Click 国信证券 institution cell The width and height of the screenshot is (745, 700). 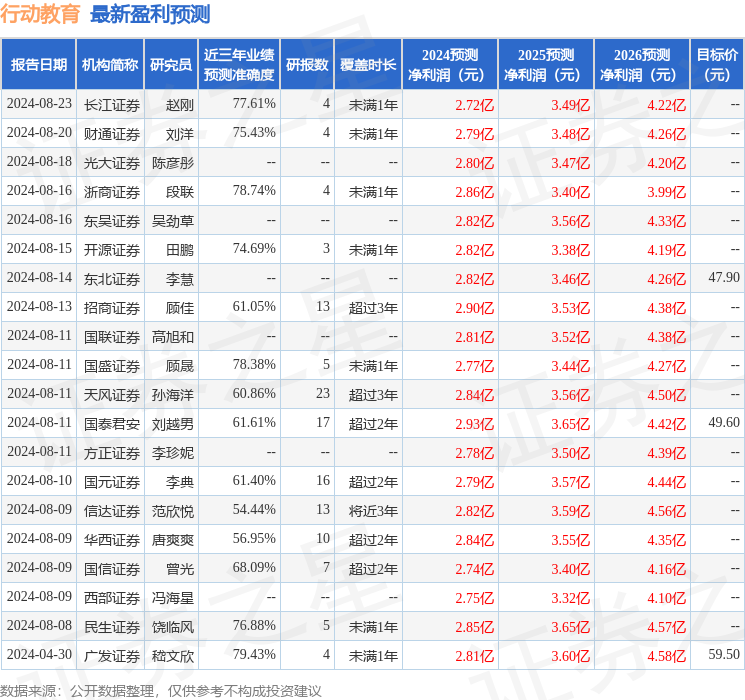pos(112,569)
